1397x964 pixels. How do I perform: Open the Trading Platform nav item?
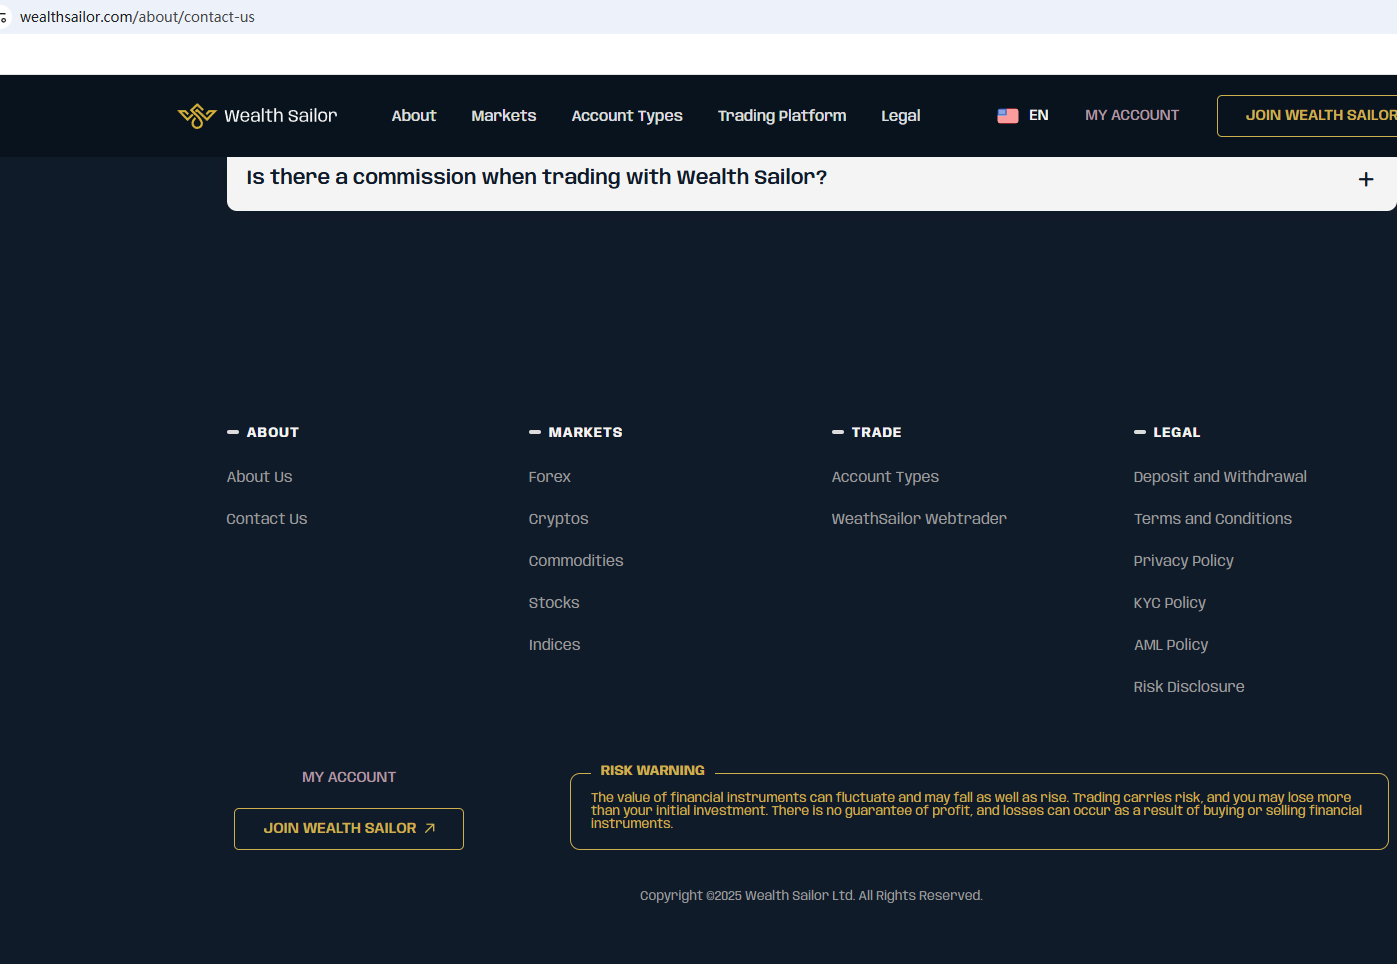(782, 116)
